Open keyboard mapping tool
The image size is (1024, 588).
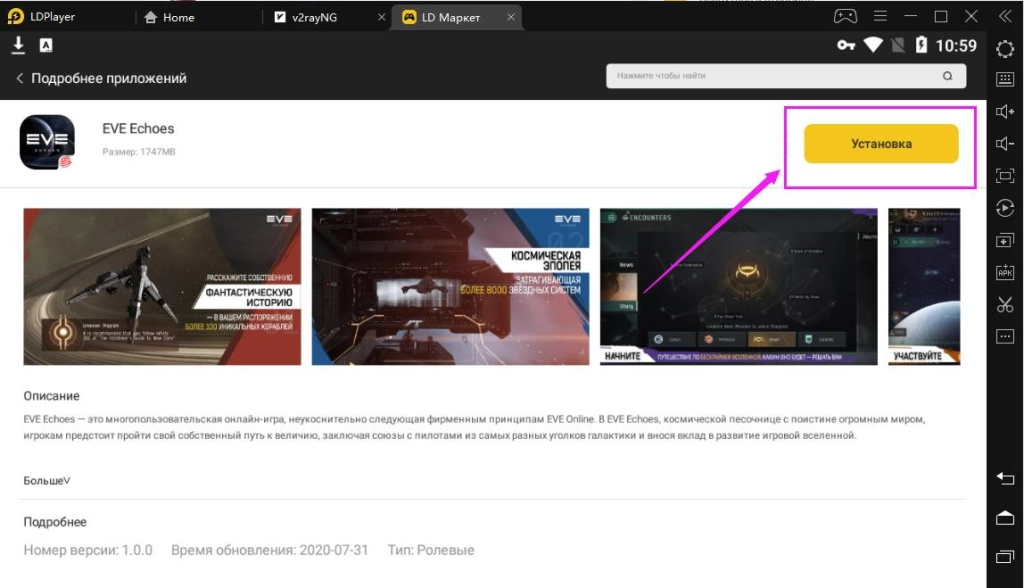coord(1005,80)
